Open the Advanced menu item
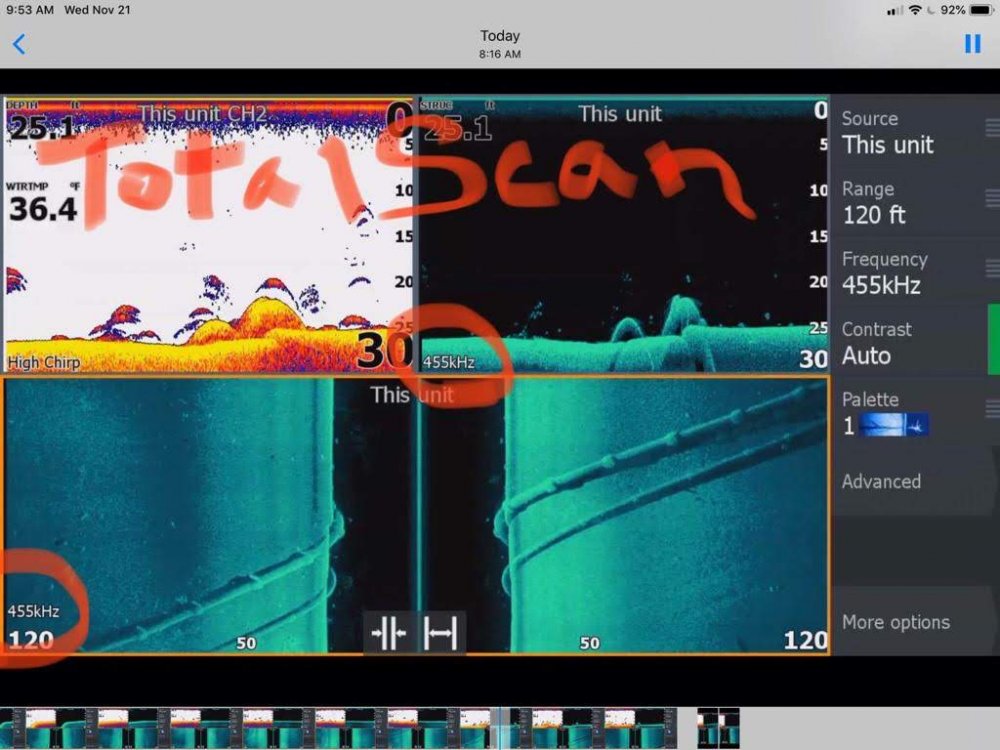This screenshot has width=1000, height=750. tap(881, 481)
